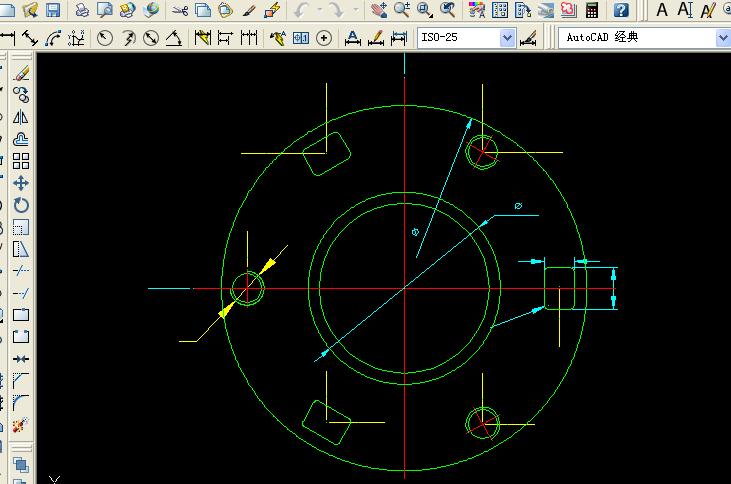
Task: Select the Jogged radius dimension tool
Action: click(x=128, y=38)
